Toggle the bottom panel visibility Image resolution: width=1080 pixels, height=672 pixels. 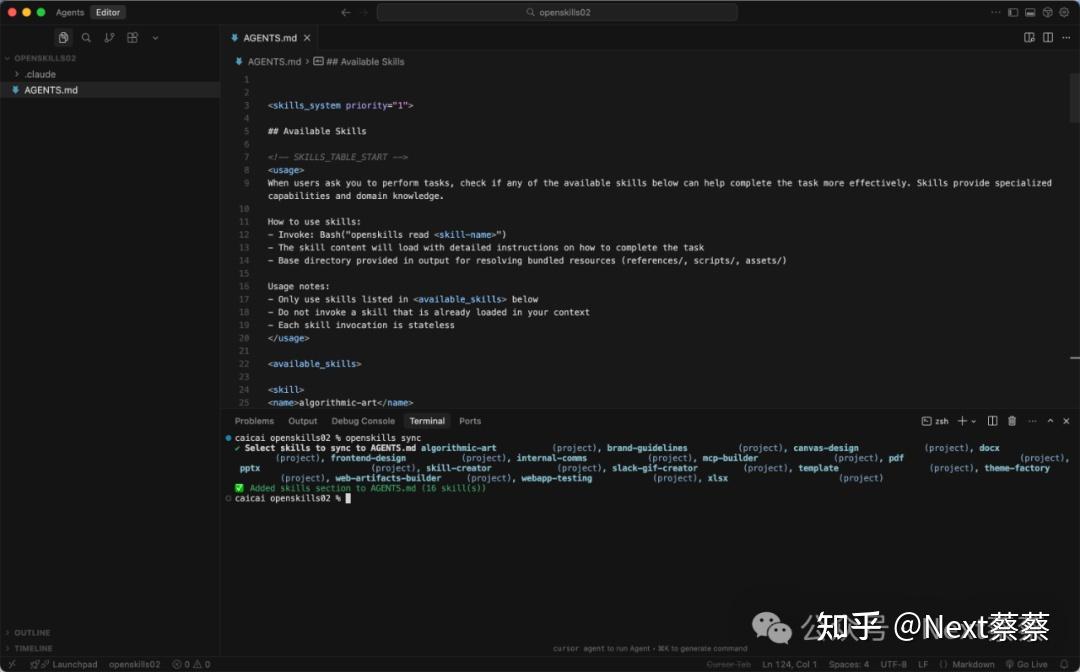1031,12
